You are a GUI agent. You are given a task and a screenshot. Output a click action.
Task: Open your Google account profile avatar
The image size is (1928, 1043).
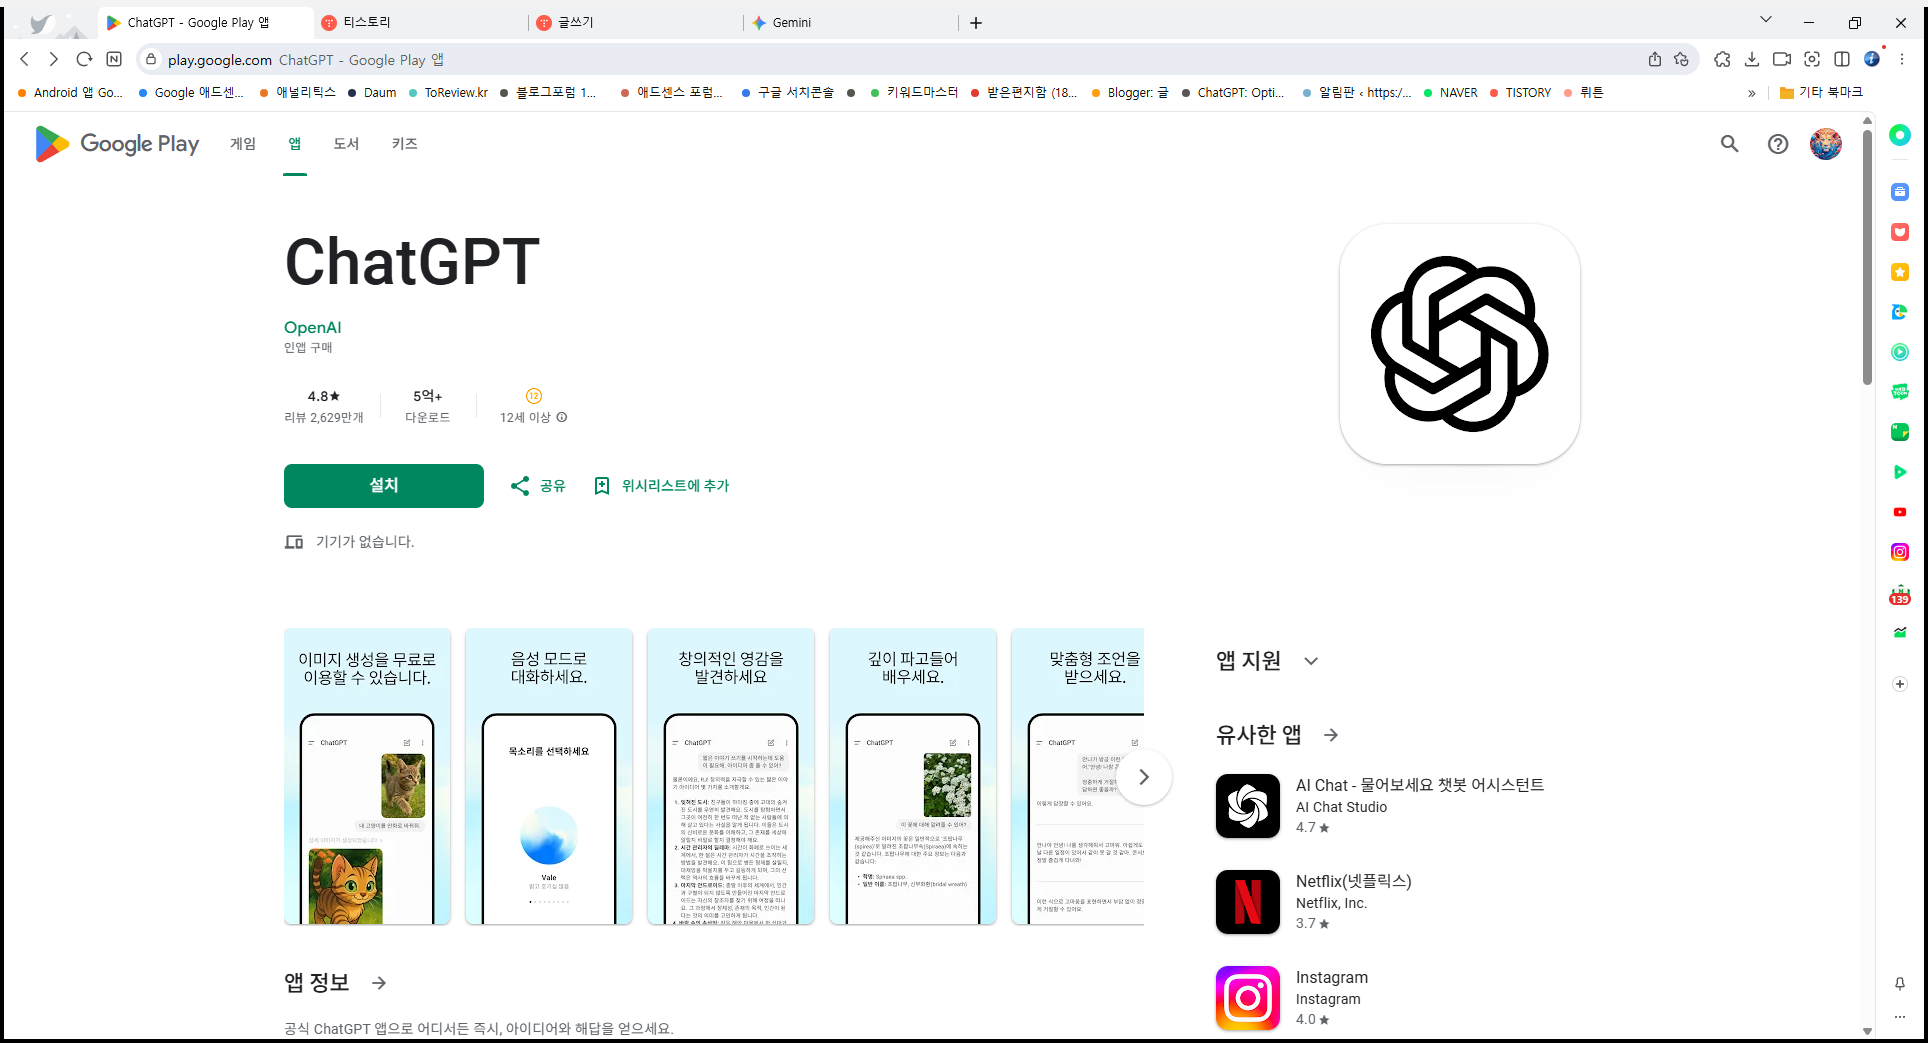(1825, 143)
